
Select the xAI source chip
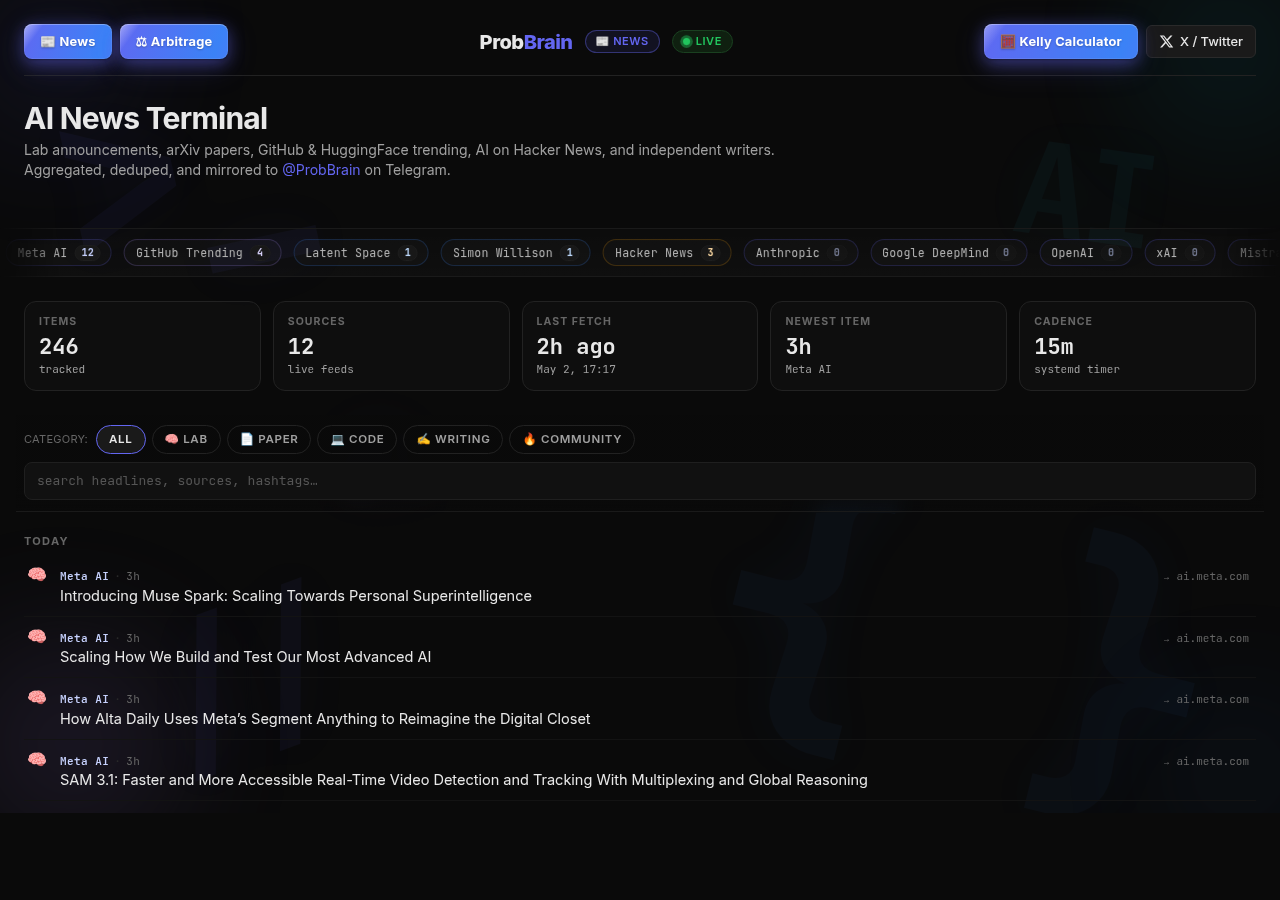coord(1180,253)
